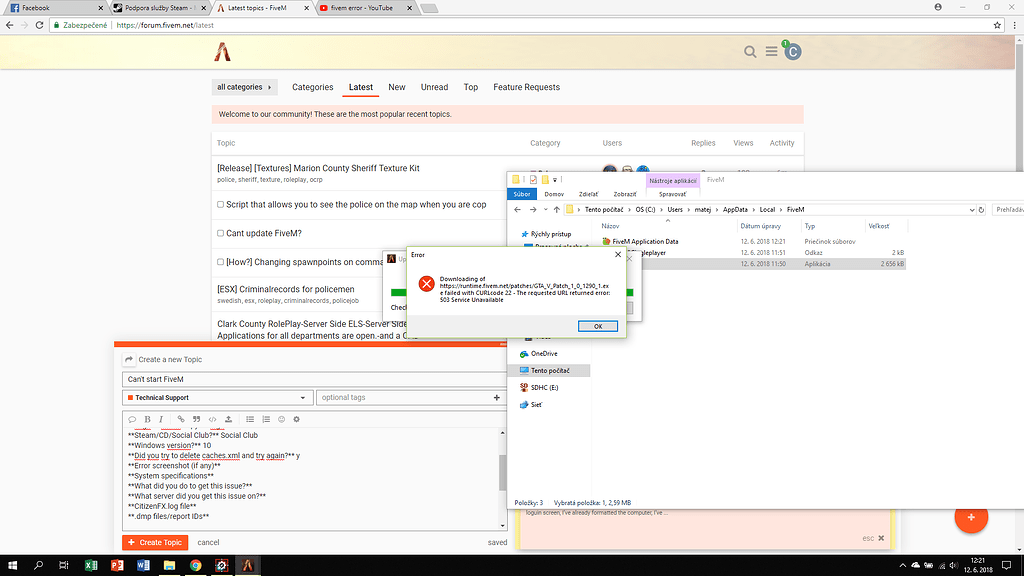The image size is (1024, 576).
Task: Click OK in the Error dialog
Action: [598, 327]
